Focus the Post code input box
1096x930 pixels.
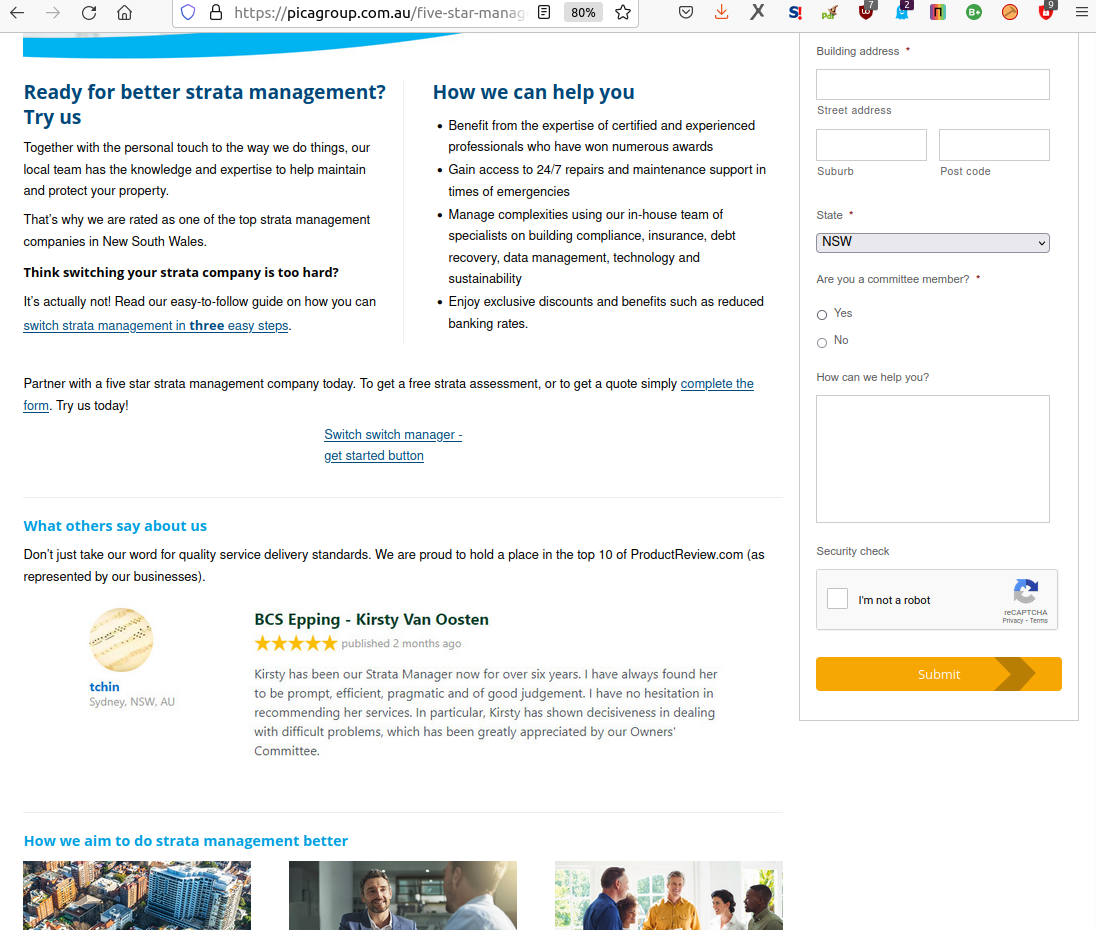pos(993,145)
